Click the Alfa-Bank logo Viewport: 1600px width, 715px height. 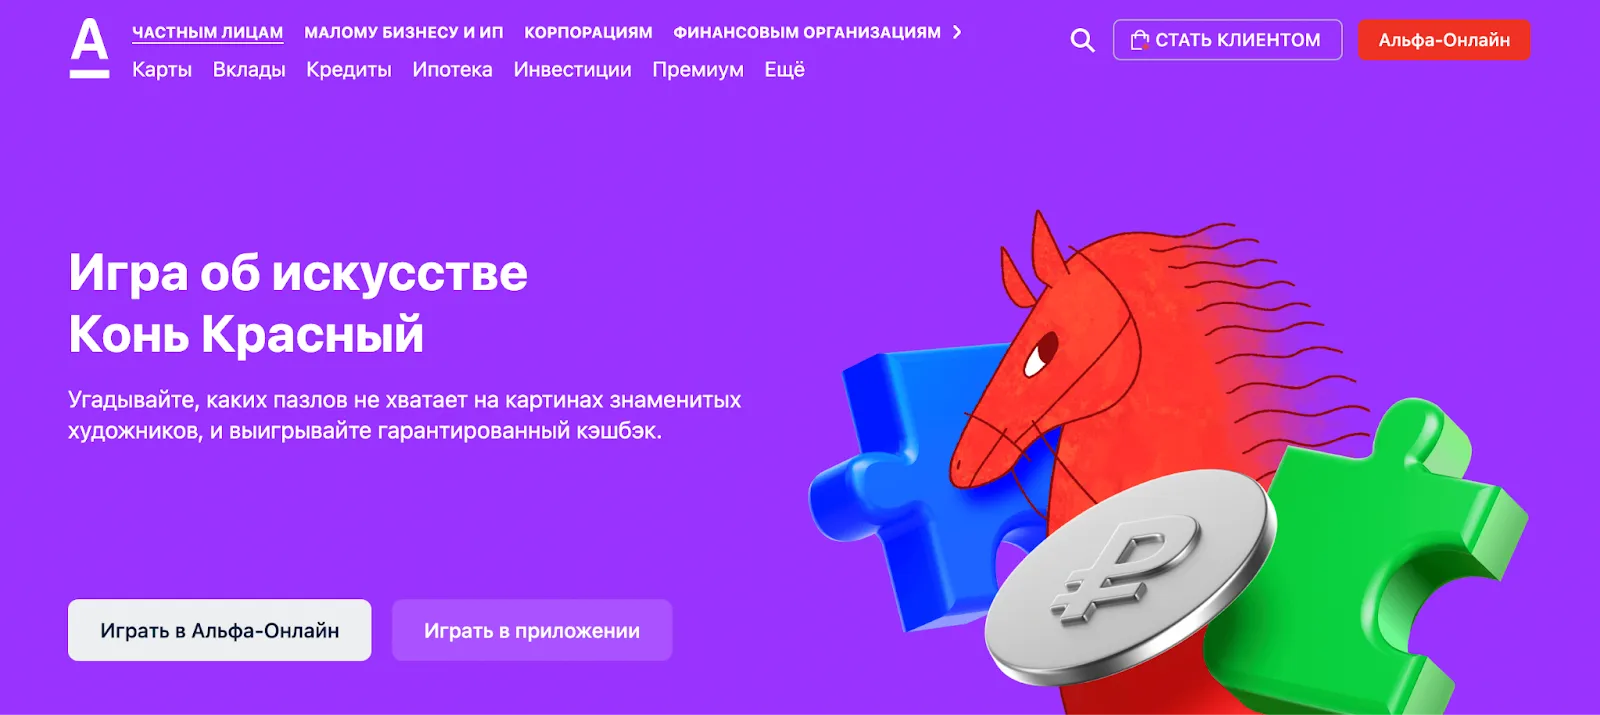tap(89, 48)
